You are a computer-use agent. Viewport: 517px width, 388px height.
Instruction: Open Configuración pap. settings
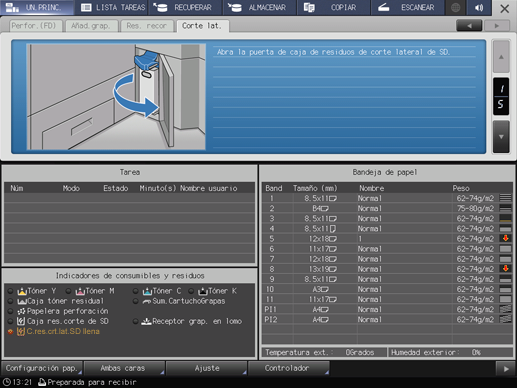pos(42,368)
